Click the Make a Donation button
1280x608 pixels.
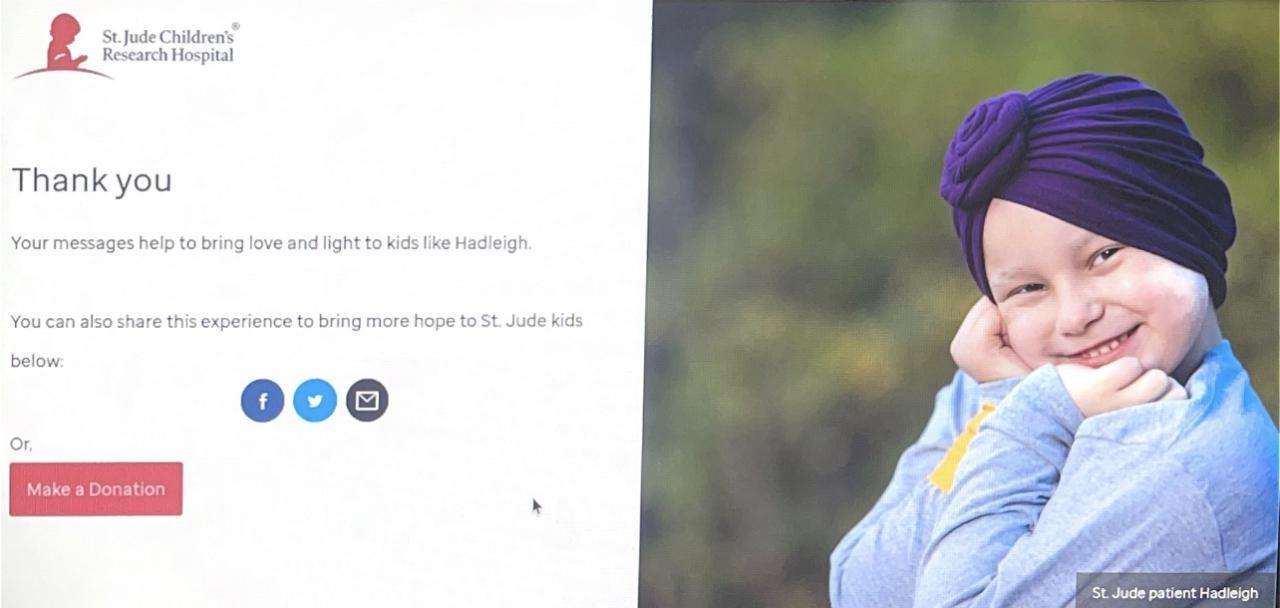(x=96, y=489)
